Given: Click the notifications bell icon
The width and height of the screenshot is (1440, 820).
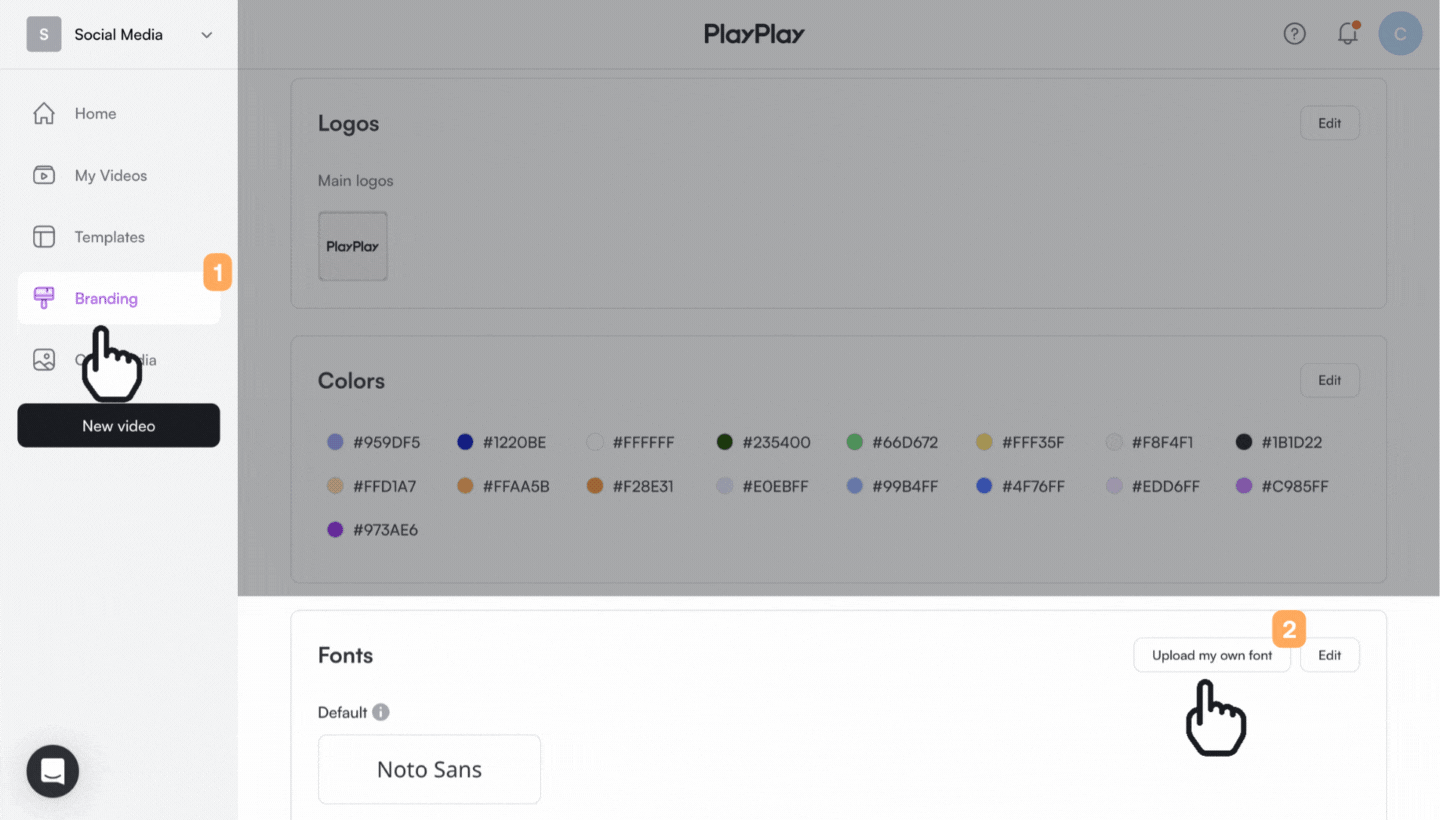Looking at the screenshot, I should point(1347,33).
